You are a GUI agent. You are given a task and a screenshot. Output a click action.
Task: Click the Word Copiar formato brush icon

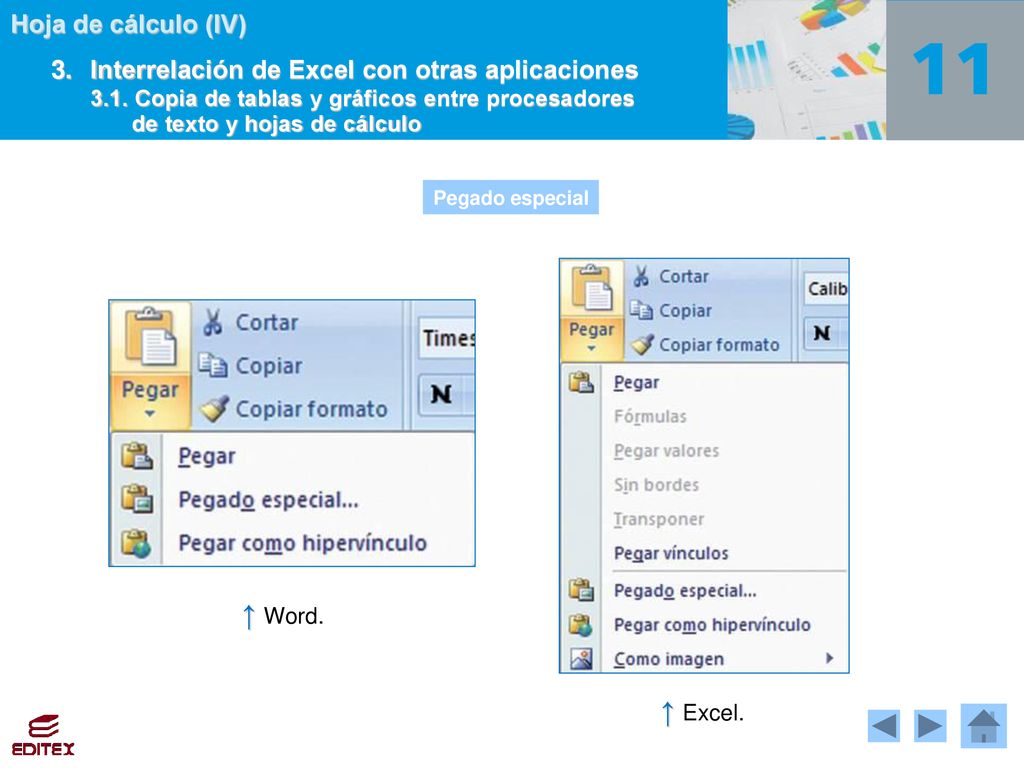coord(214,409)
